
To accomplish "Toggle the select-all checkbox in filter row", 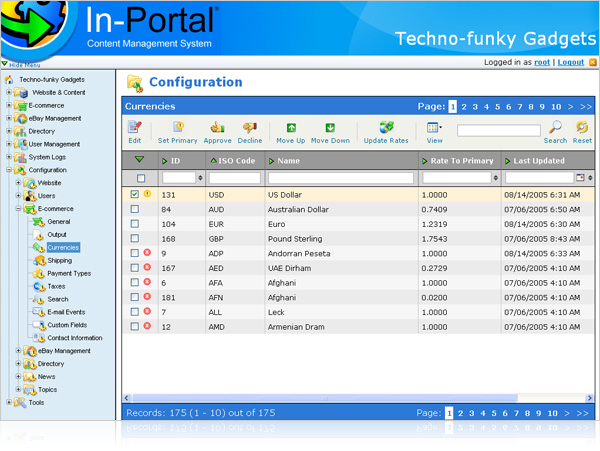I will [x=141, y=178].
